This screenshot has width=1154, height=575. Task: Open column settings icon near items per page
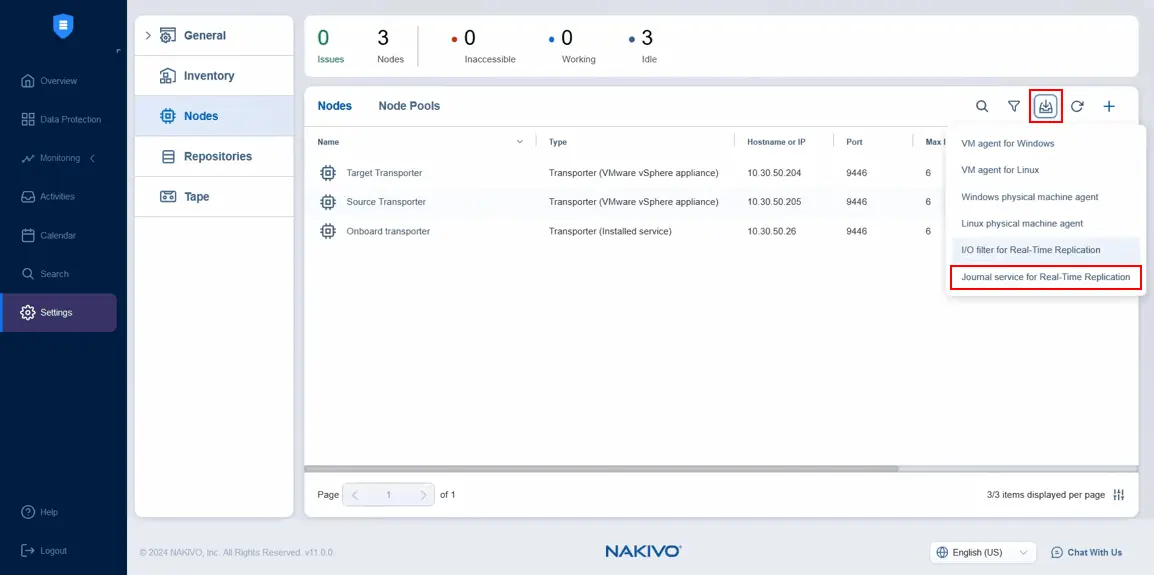pos(1119,495)
